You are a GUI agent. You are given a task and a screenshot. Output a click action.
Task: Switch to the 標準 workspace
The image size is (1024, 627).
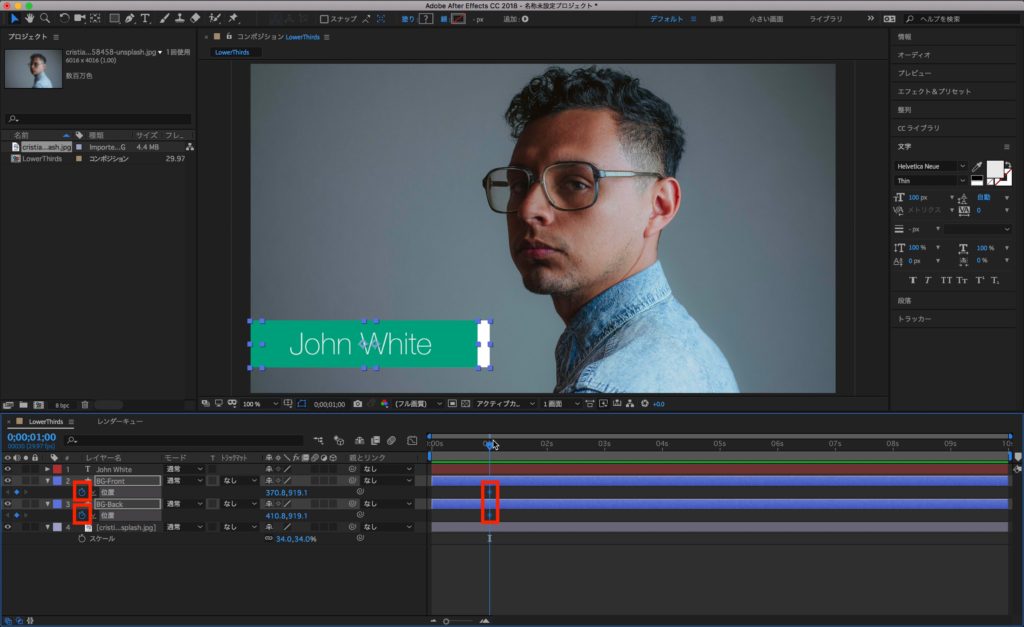point(716,19)
